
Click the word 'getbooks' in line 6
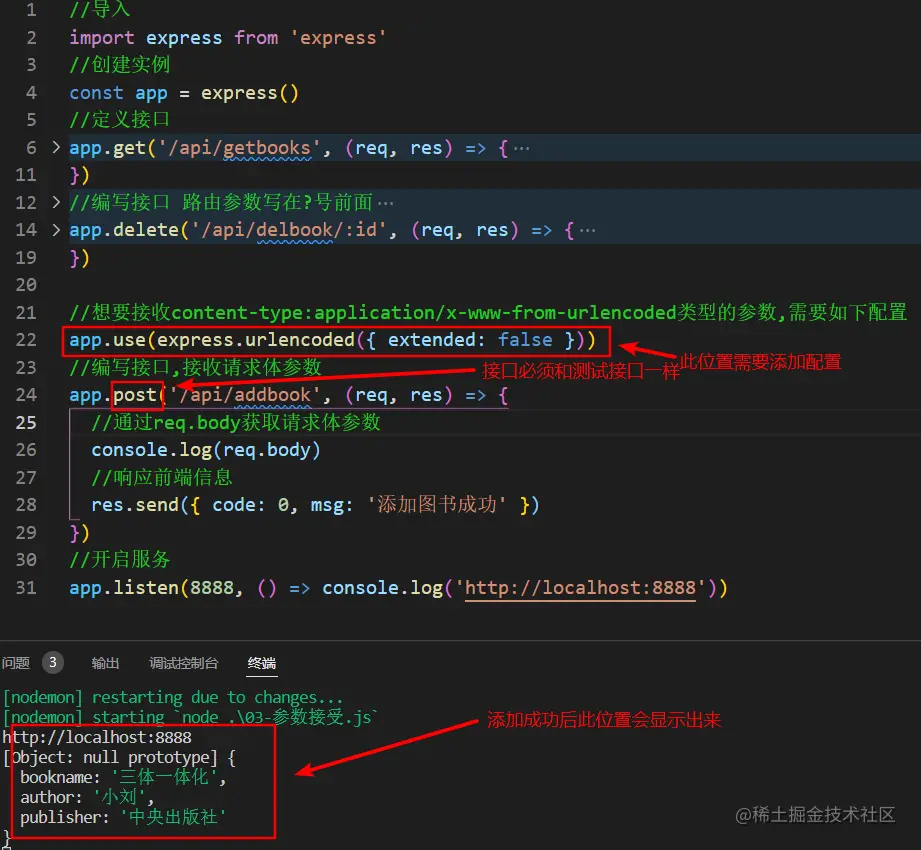pos(267,147)
